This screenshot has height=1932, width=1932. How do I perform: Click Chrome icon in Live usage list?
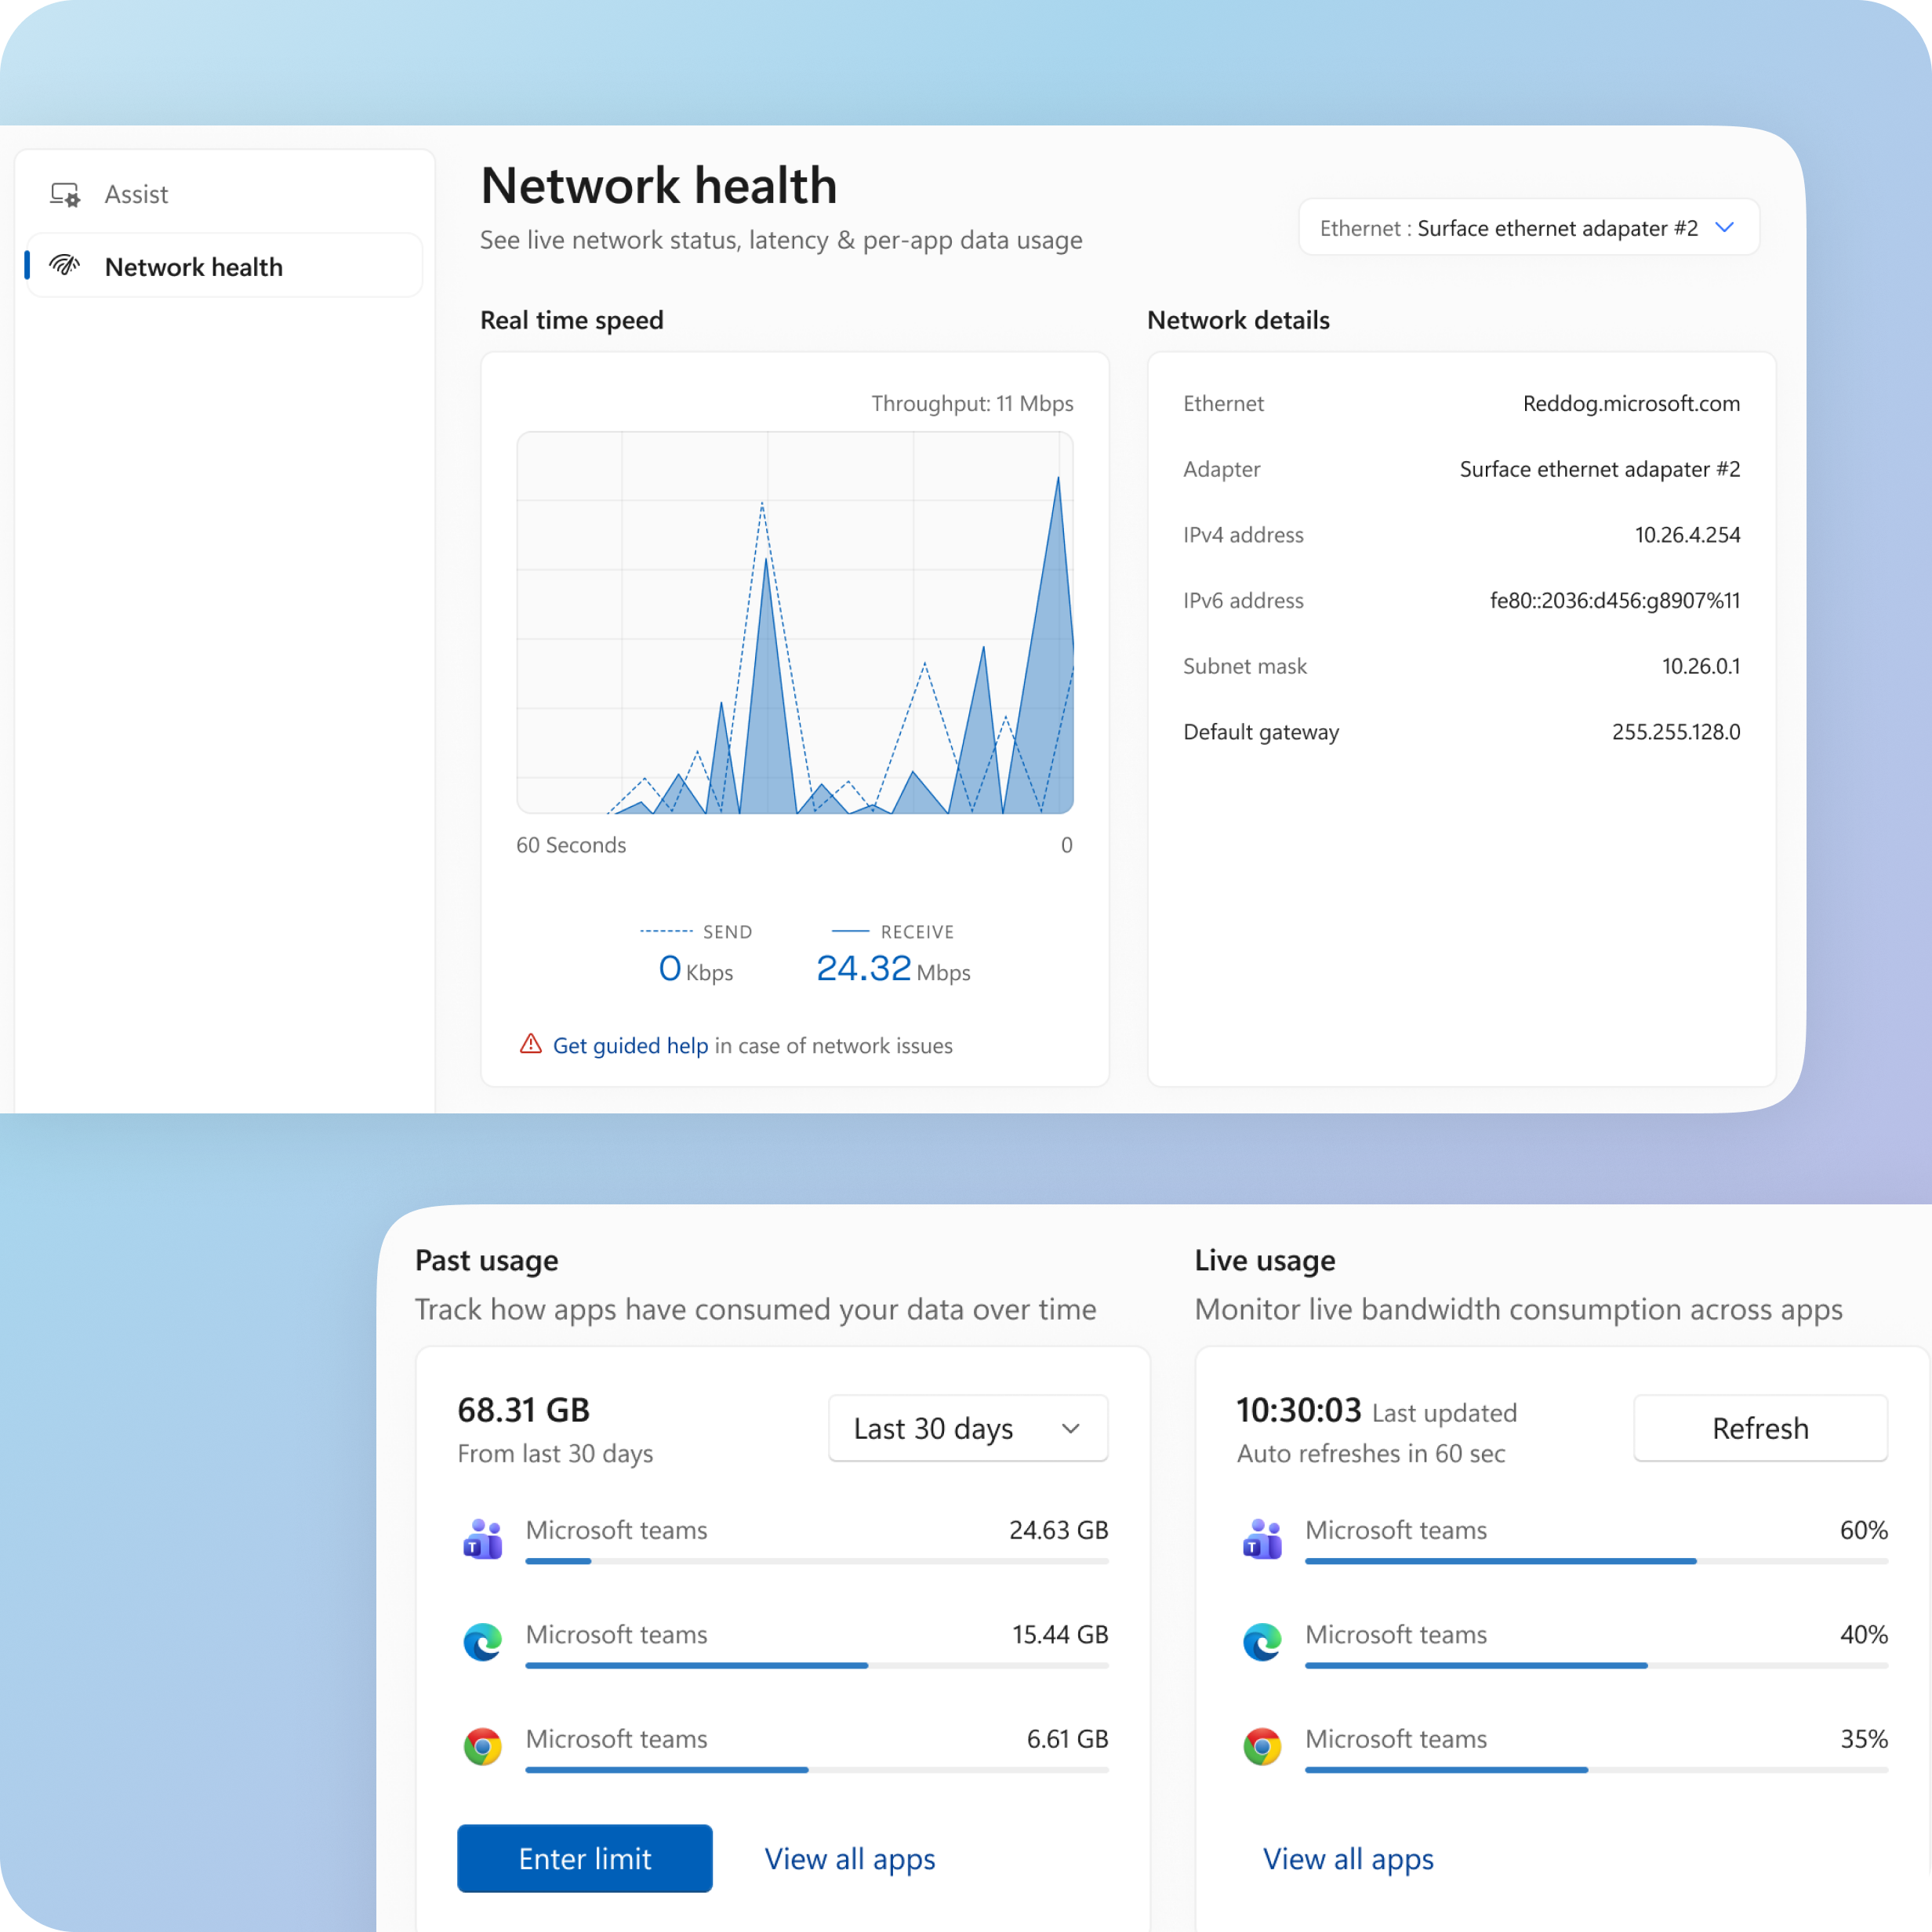(1262, 1747)
